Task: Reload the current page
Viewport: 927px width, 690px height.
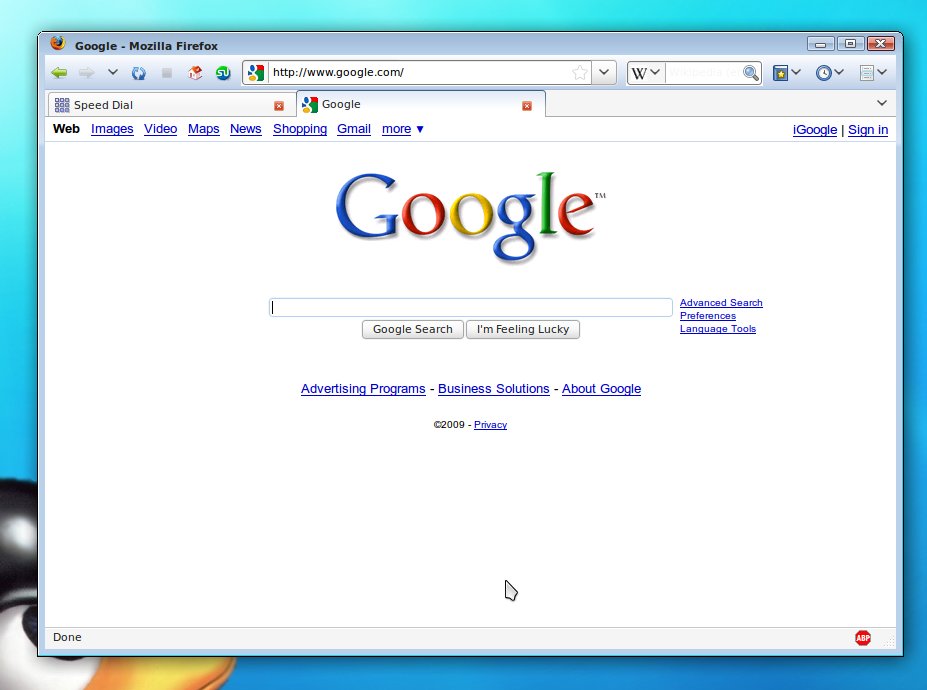Action: (x=139, y=73)
